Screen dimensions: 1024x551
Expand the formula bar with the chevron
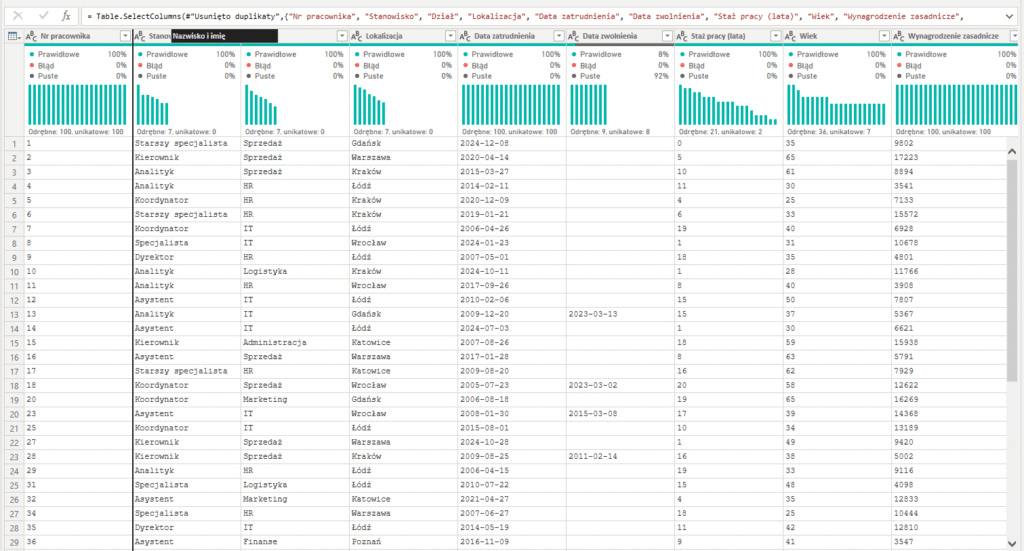1010,16
